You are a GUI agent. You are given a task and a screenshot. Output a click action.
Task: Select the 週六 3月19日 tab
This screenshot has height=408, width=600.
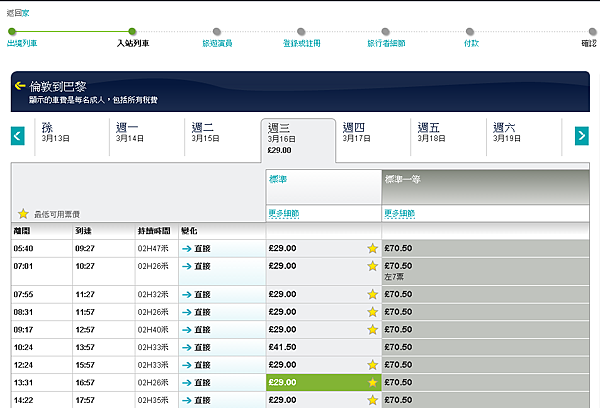coord(524,137)
